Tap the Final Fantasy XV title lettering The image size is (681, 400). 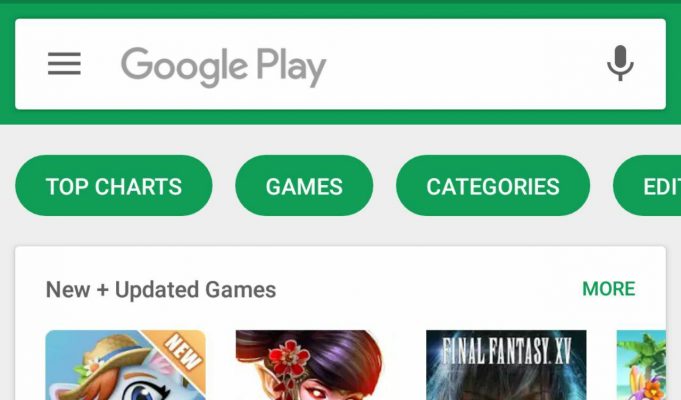click(506, 351)
